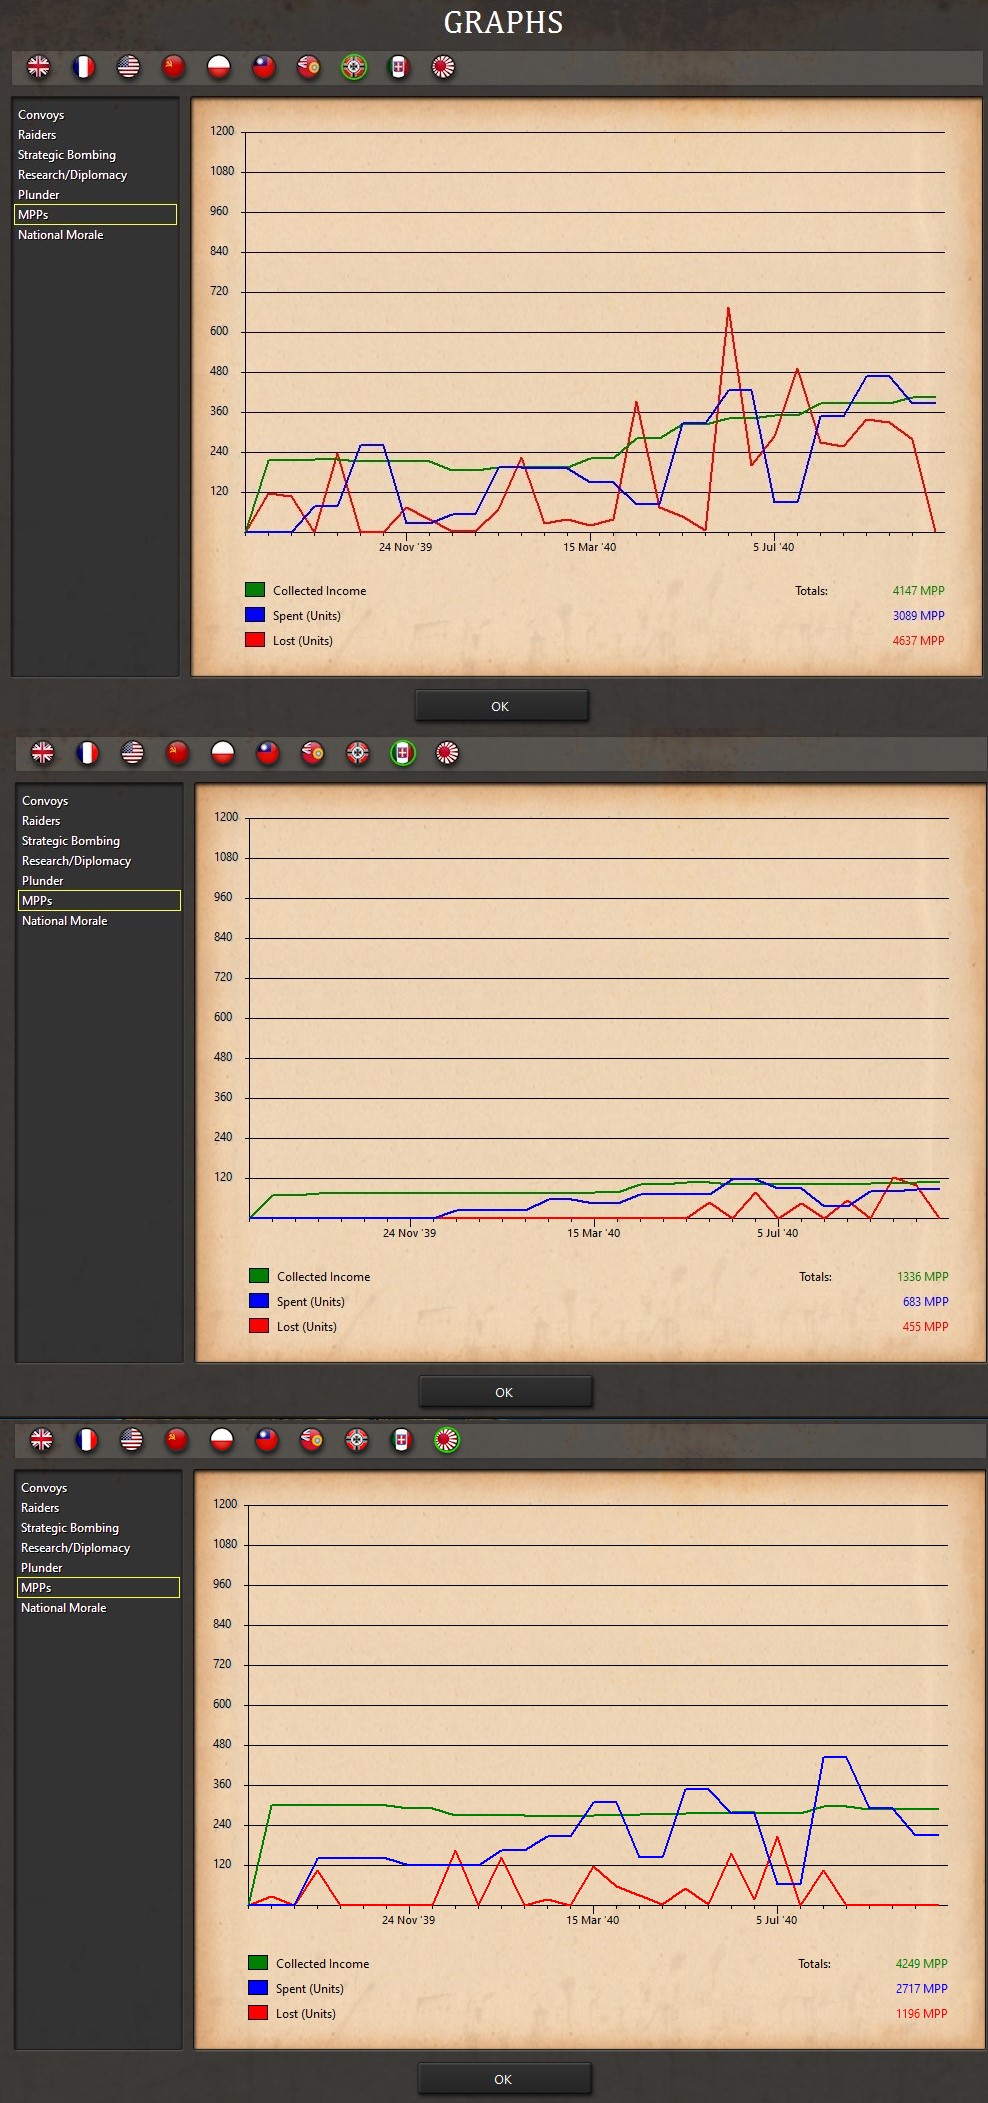Select the UK flag in the top graph panel
This screenshot has height=2103, width=988.
coord(38,67)
